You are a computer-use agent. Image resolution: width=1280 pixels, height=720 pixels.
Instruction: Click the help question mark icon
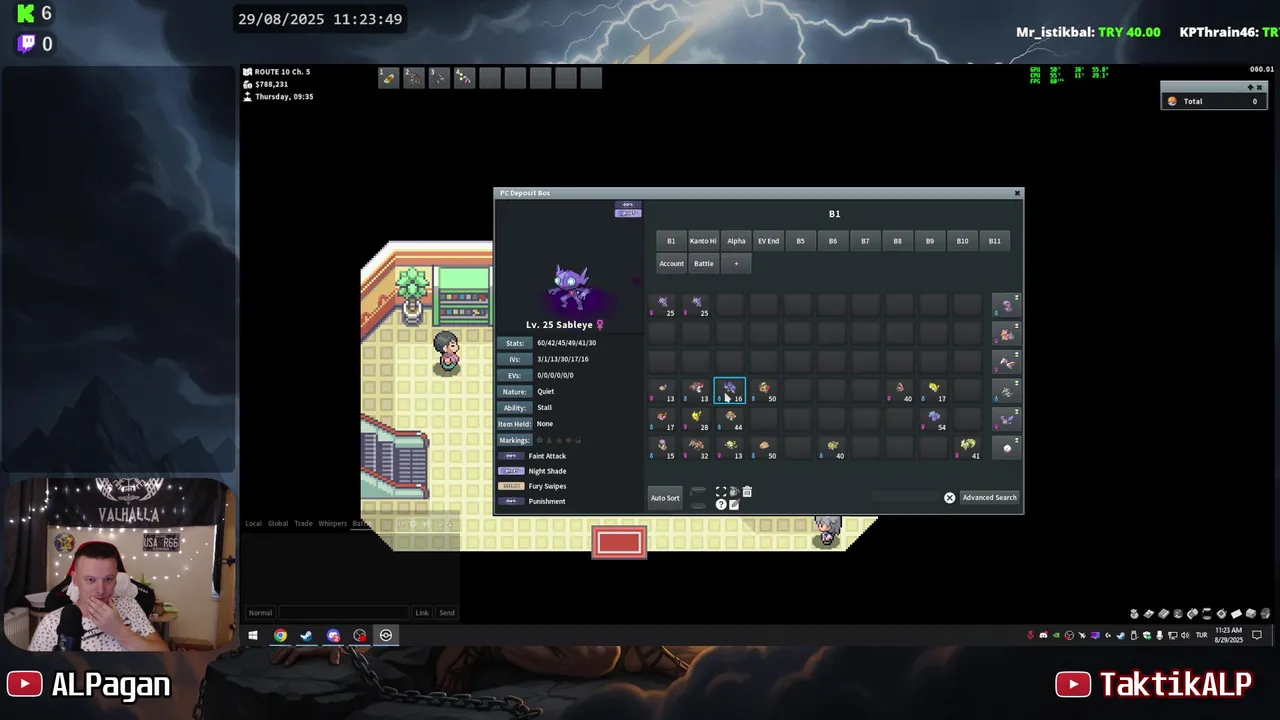[x=721, y=504]
